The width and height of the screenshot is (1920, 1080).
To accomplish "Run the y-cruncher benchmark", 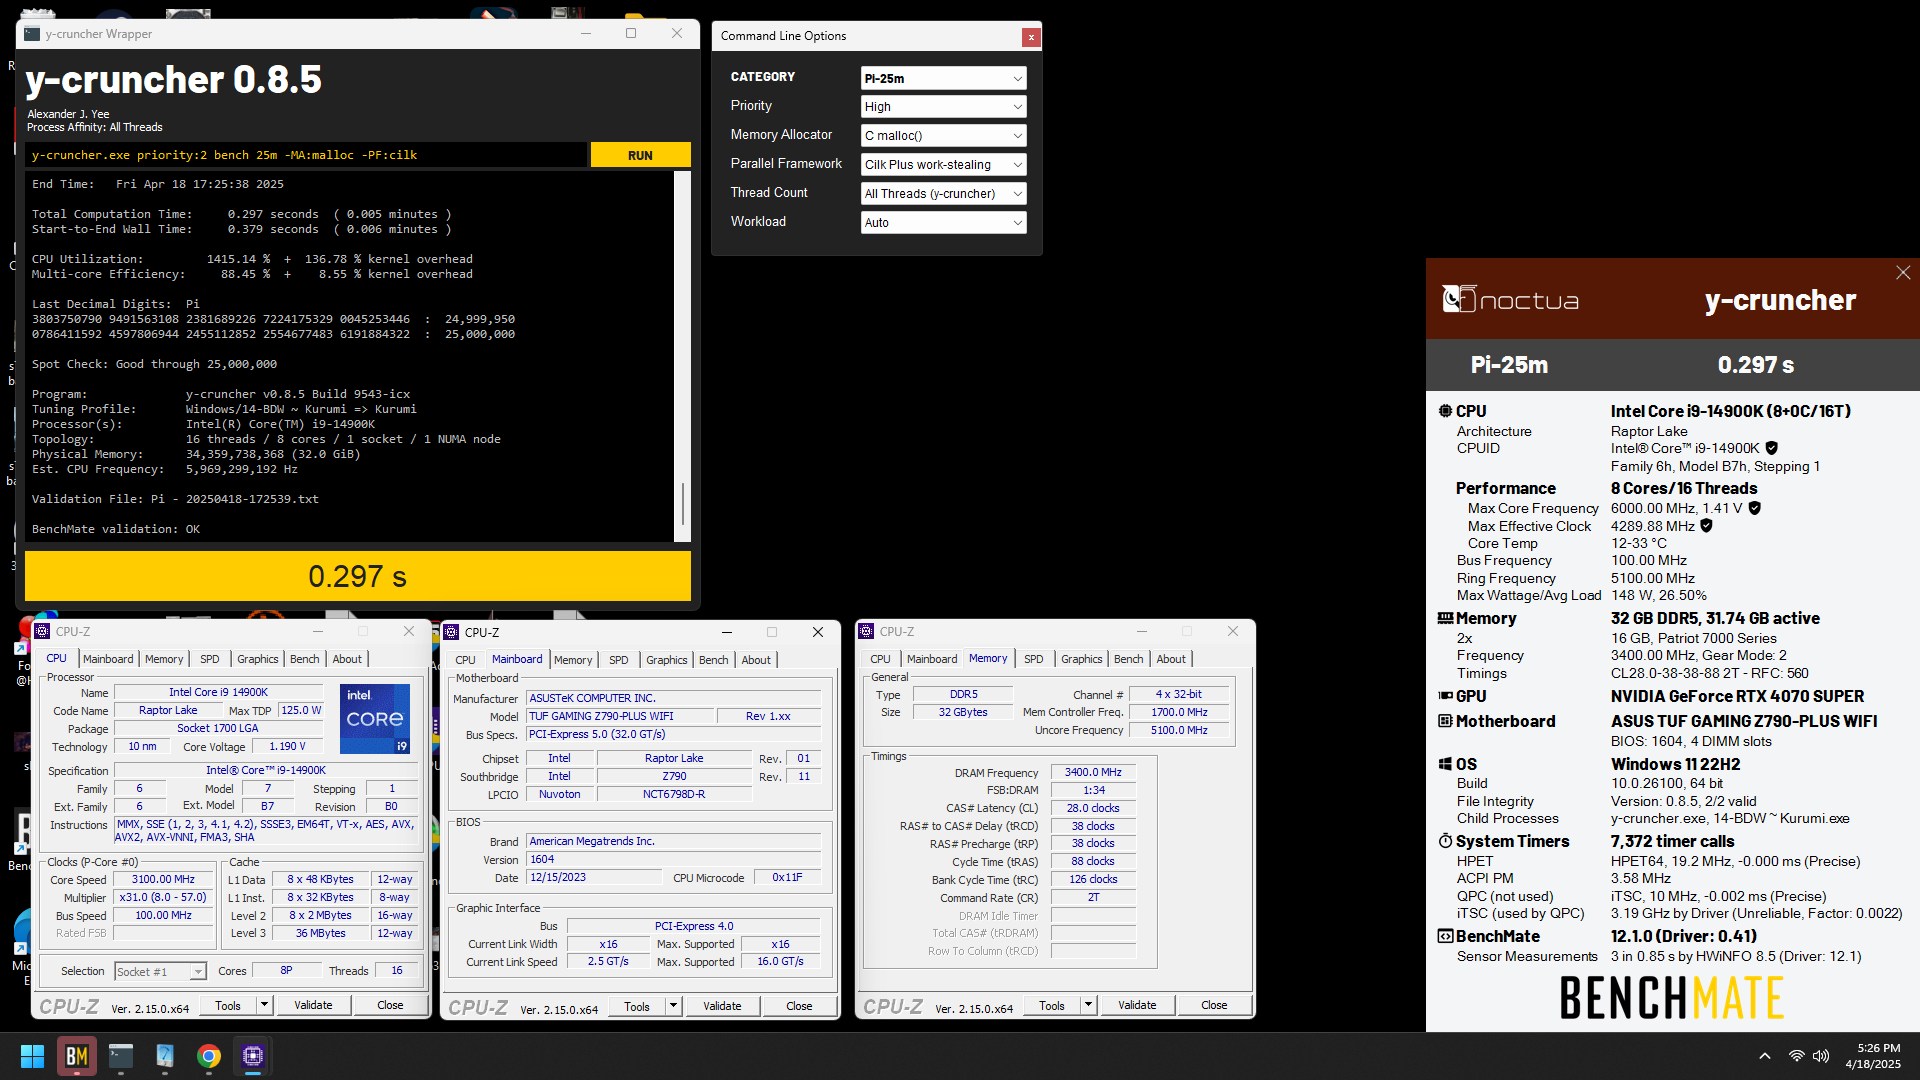I will coord(640,155).
